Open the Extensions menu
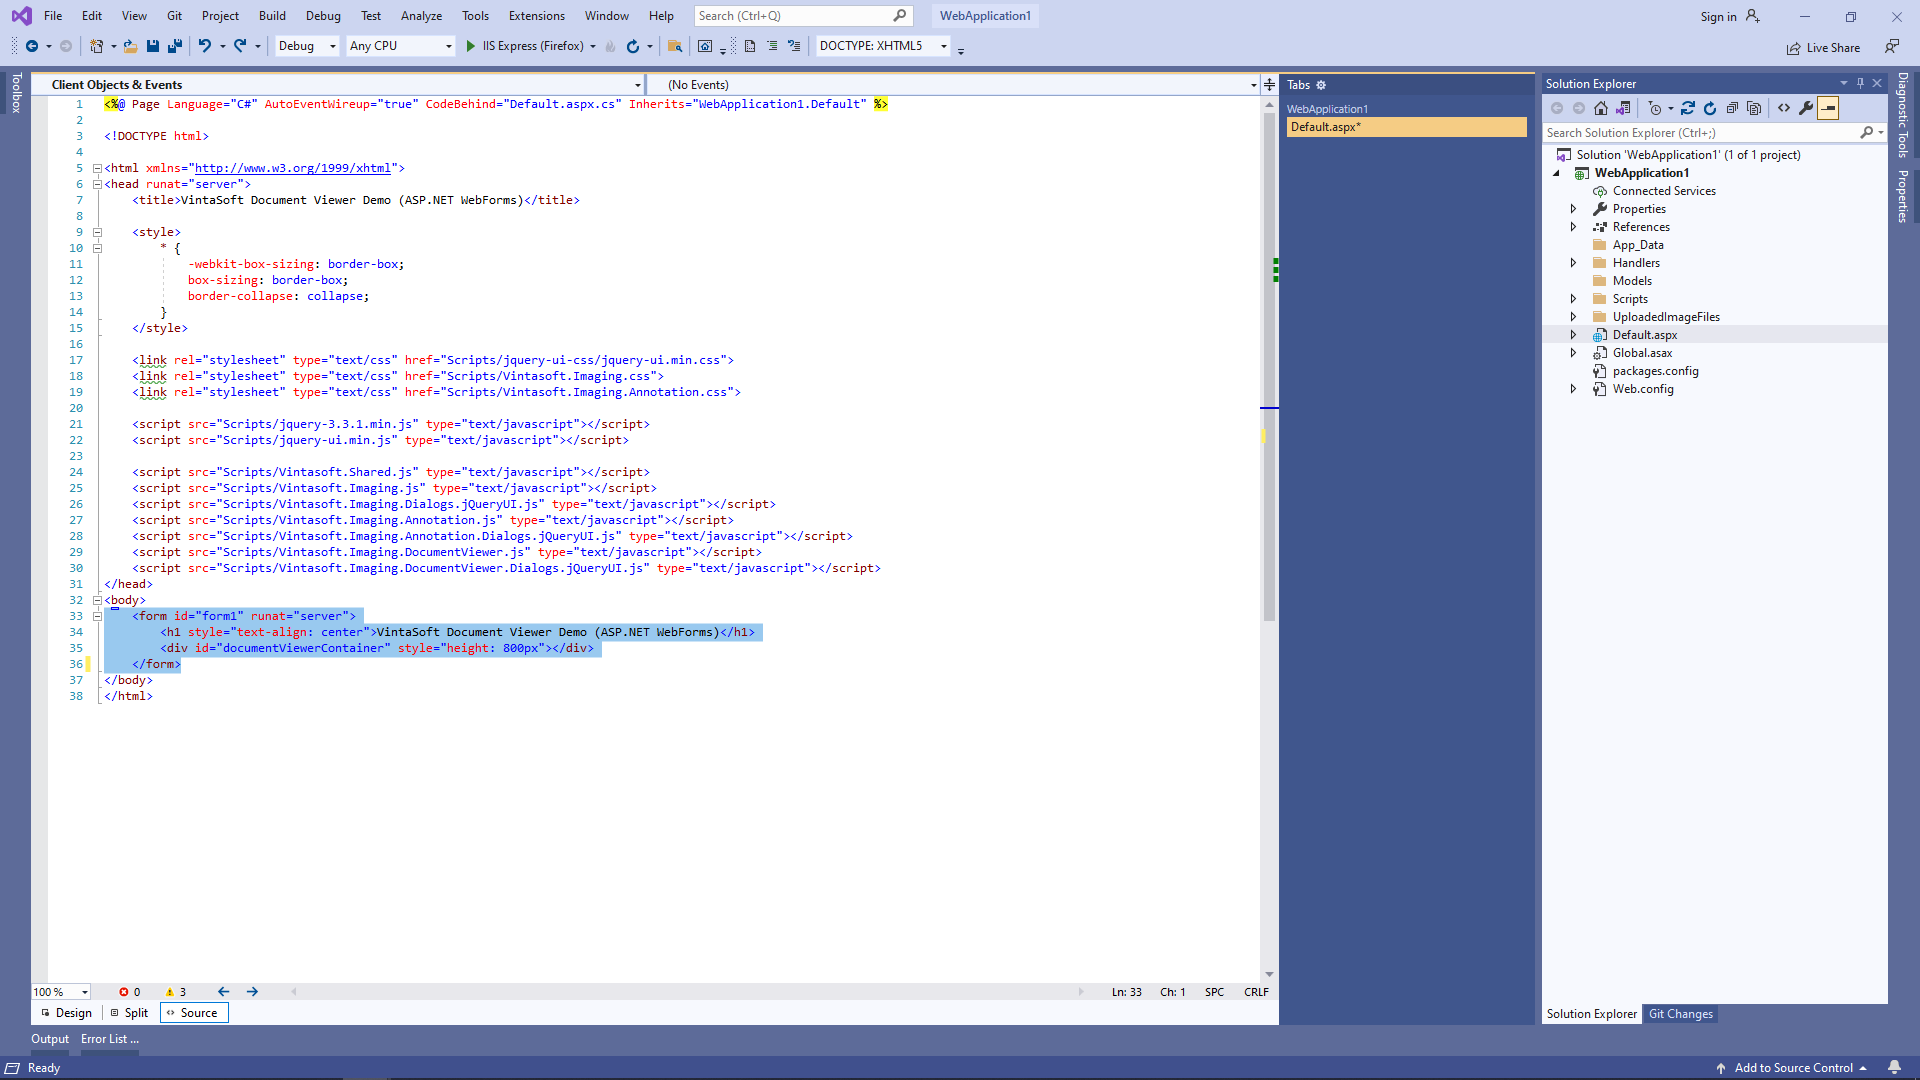The image size is (1920, 1080). 536,15
